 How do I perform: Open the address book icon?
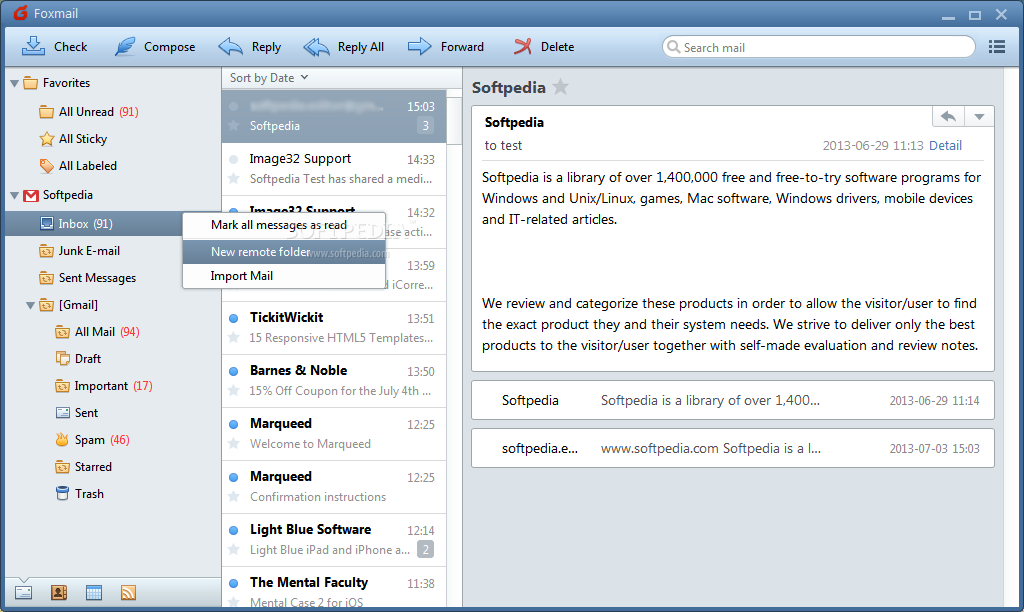pyautogui.click(x=59, y=593)
